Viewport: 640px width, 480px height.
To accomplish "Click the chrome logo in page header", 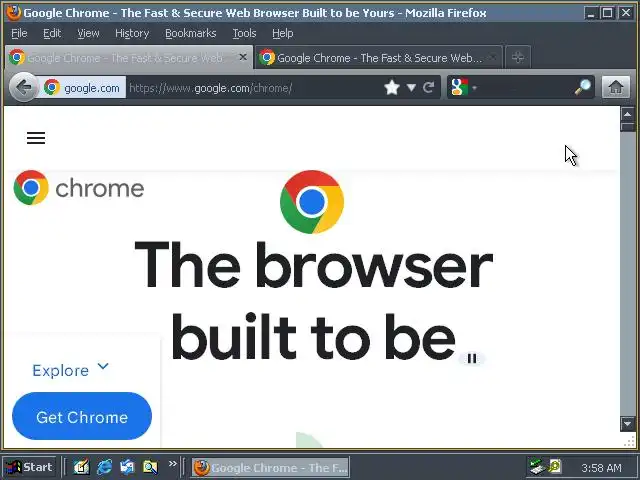I will [79, 188].
